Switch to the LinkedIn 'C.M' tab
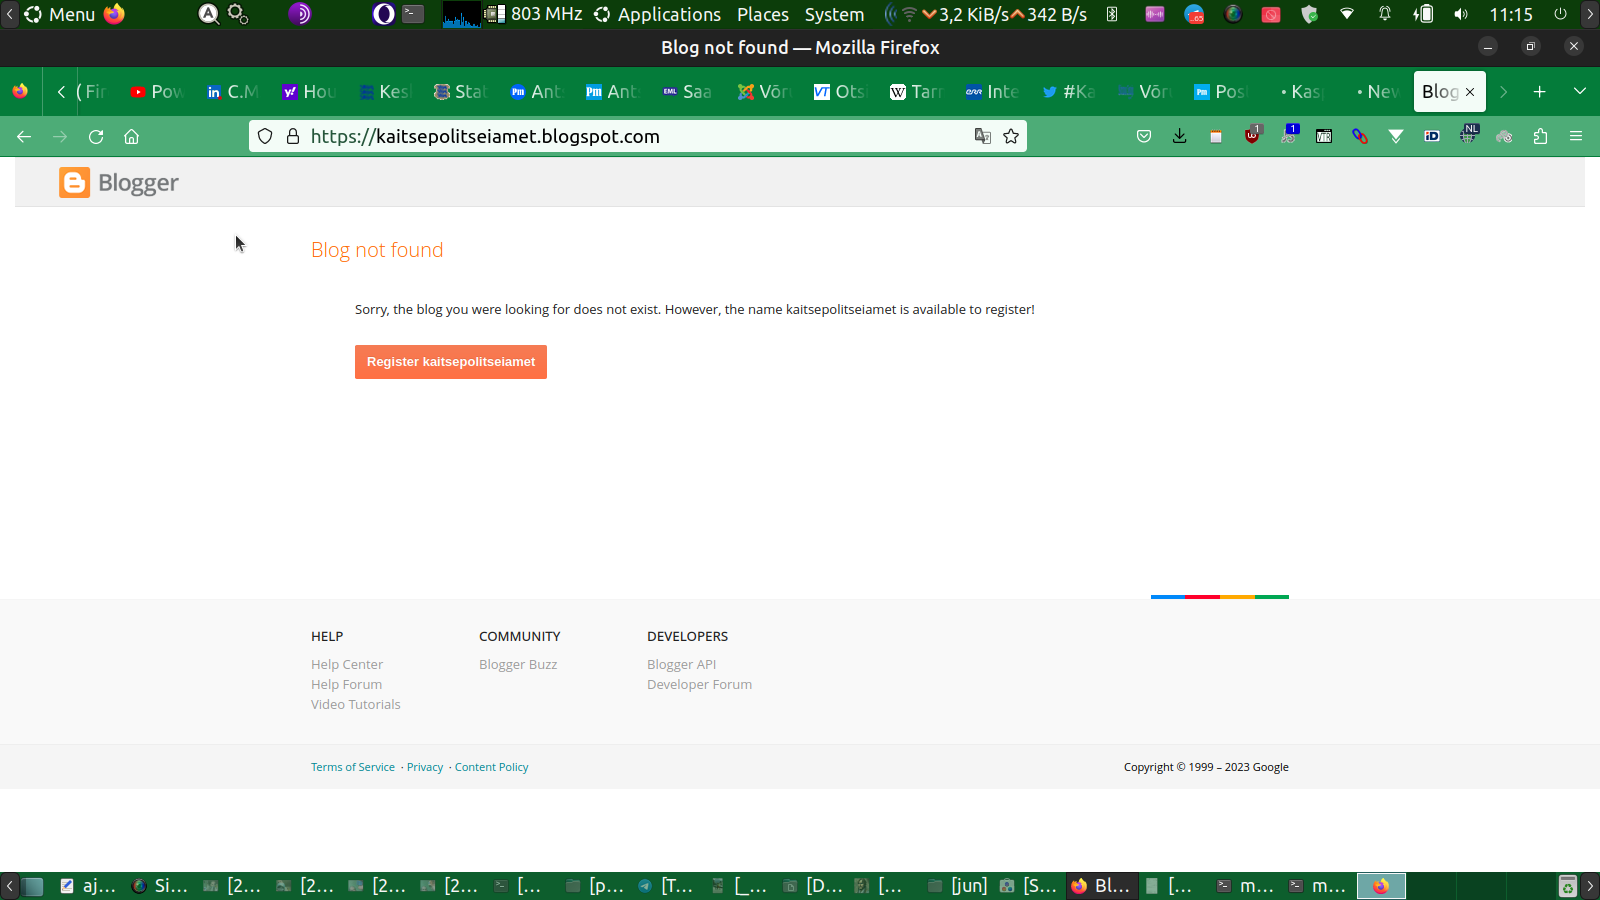The image size is (1600, 900). 234,92
